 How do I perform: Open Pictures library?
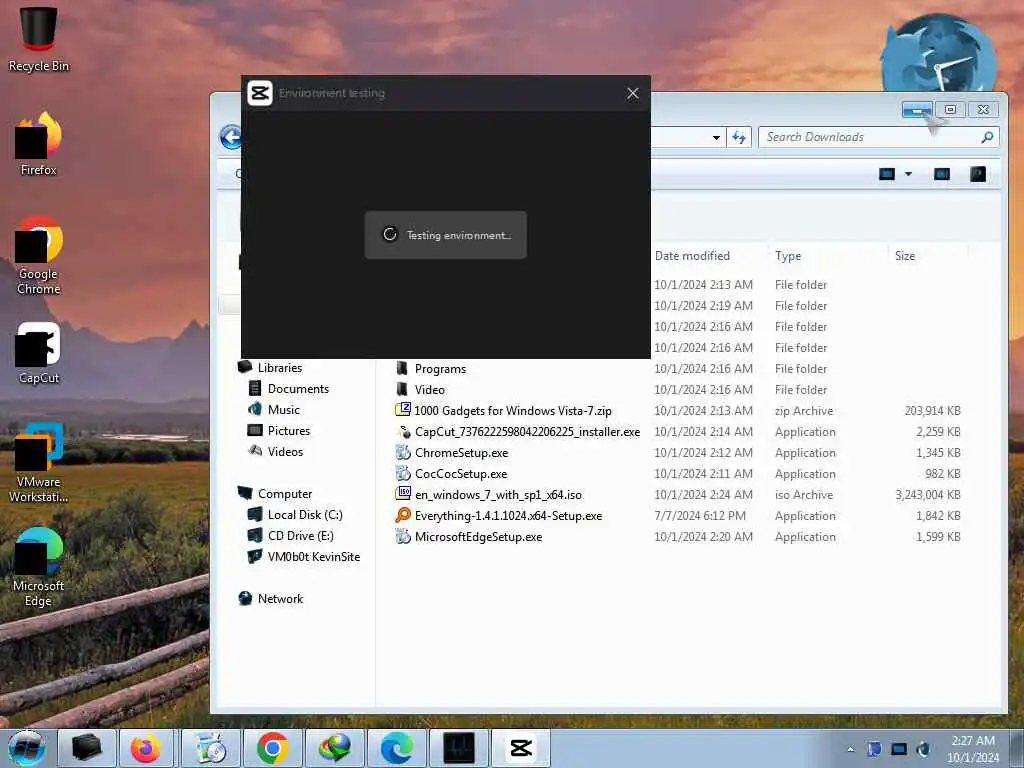pyautogui.click(x=279, y=430)
